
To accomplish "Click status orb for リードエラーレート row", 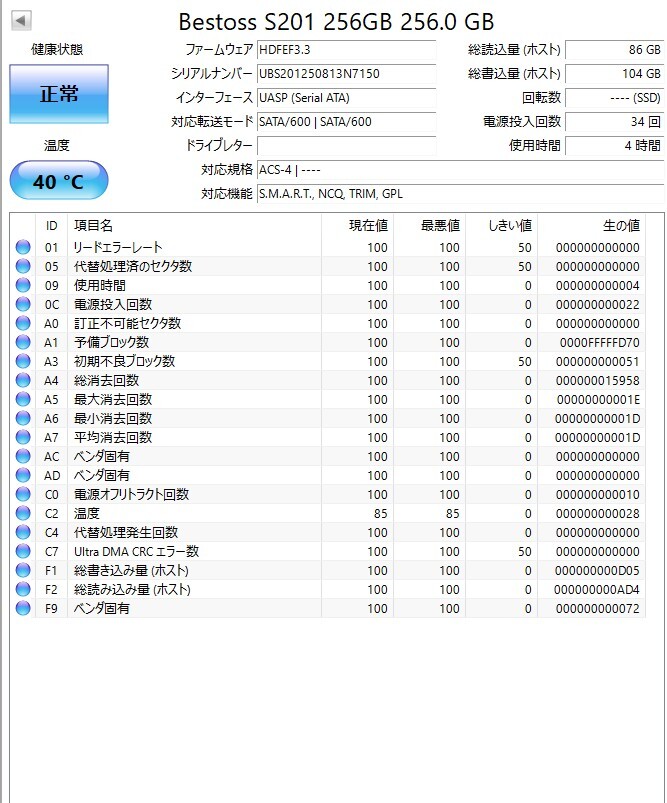I will click(x=23, y=247).
